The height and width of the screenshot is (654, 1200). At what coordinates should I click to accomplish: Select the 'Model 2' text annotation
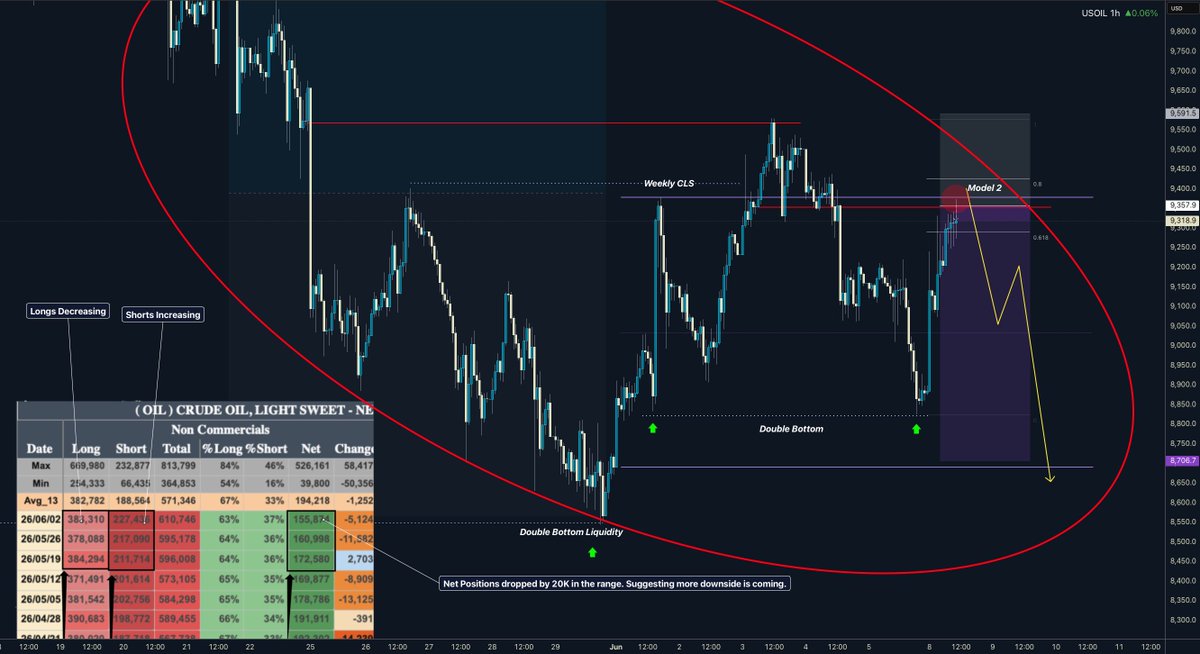point(987,188)
